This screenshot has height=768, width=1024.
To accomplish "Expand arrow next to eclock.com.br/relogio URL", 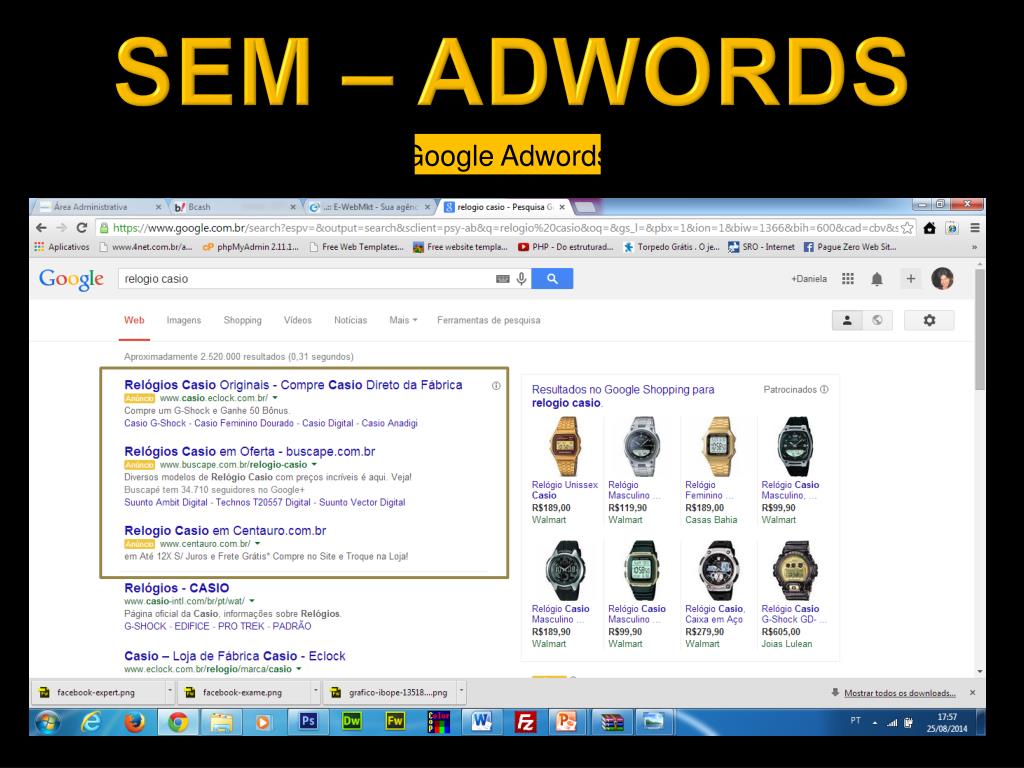I will (299, 669).
